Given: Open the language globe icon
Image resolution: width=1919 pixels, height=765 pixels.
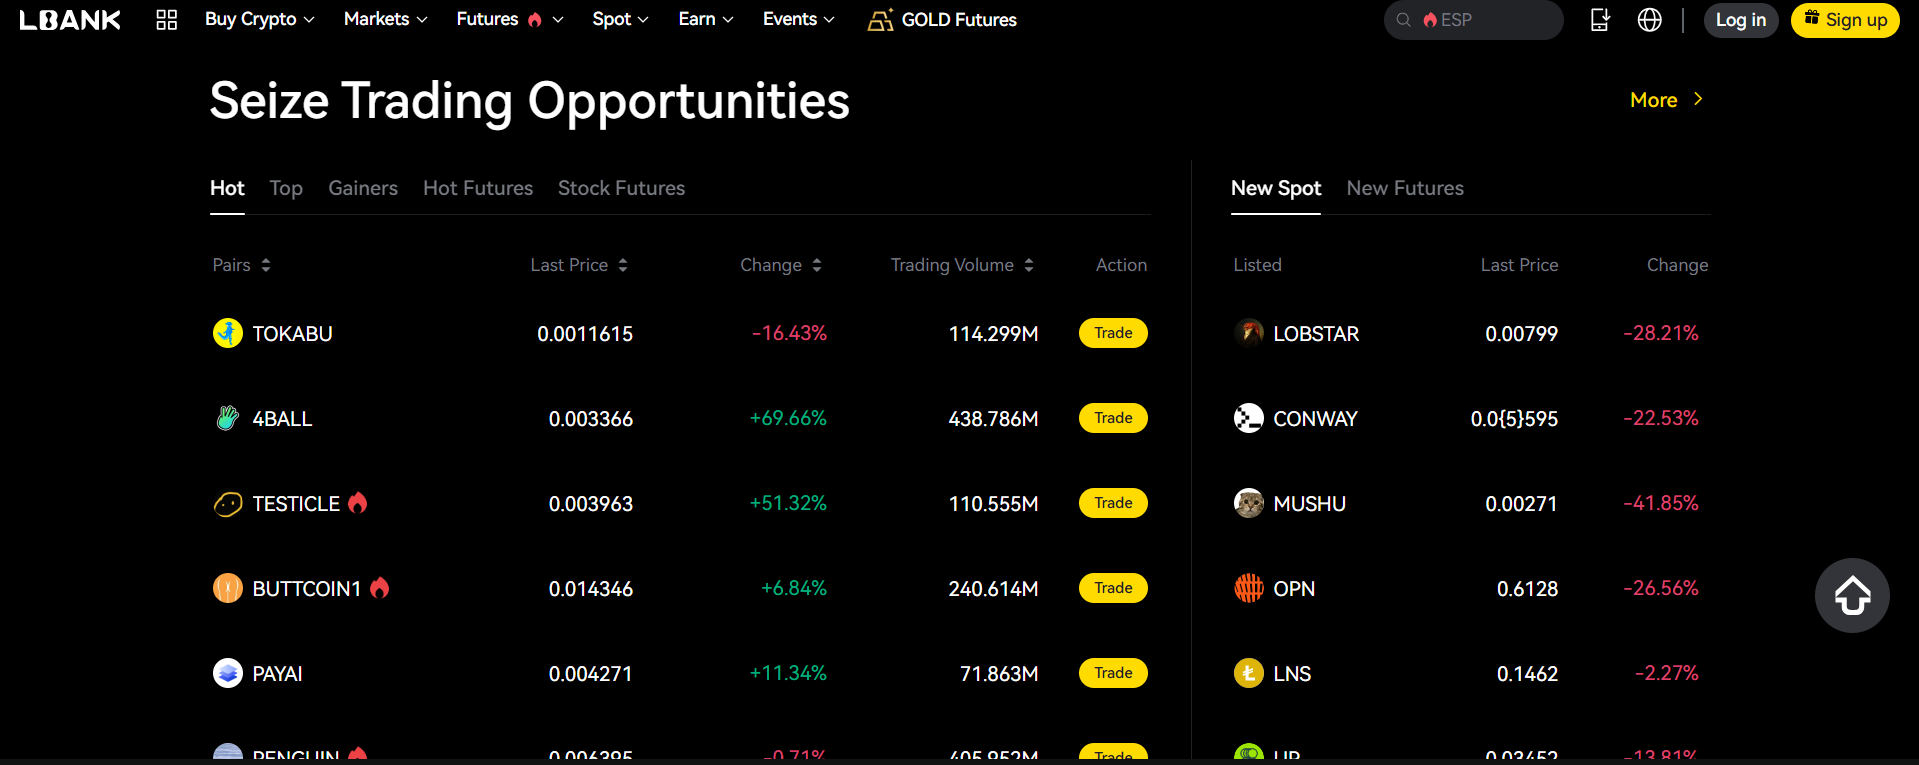Looking at the screenshot, I should point(1649,20).
